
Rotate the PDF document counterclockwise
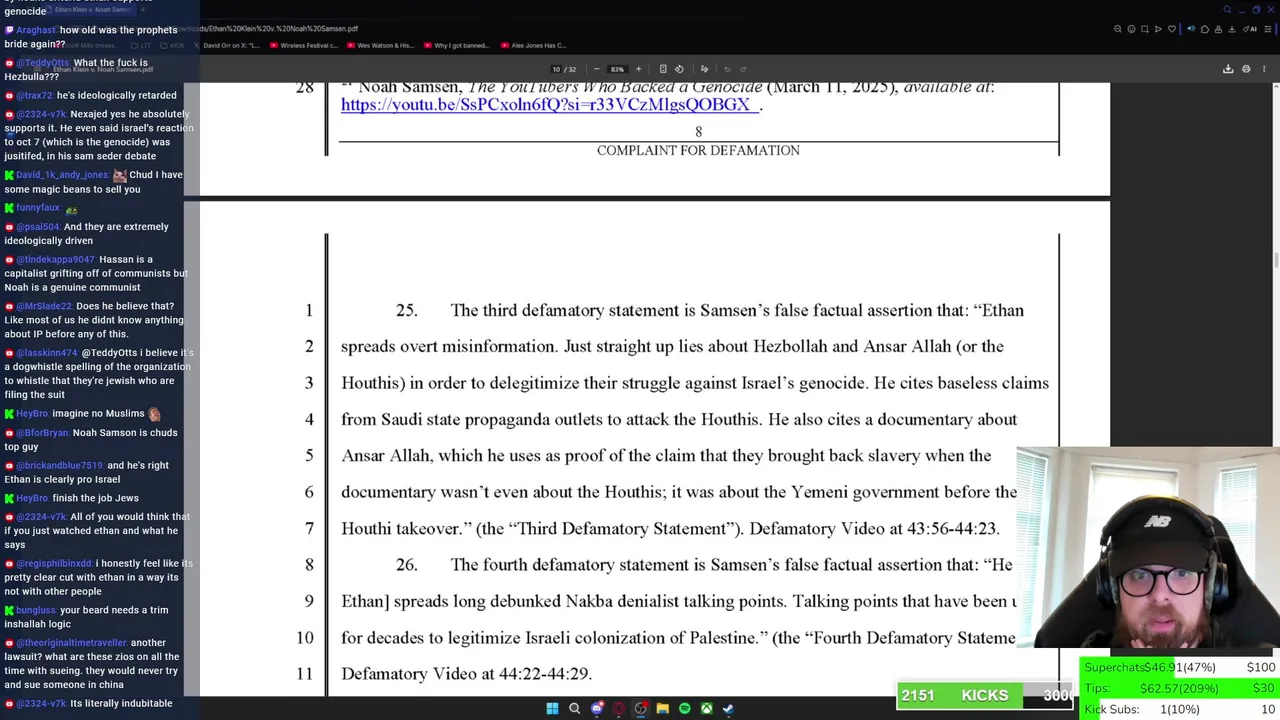(679, 69)
